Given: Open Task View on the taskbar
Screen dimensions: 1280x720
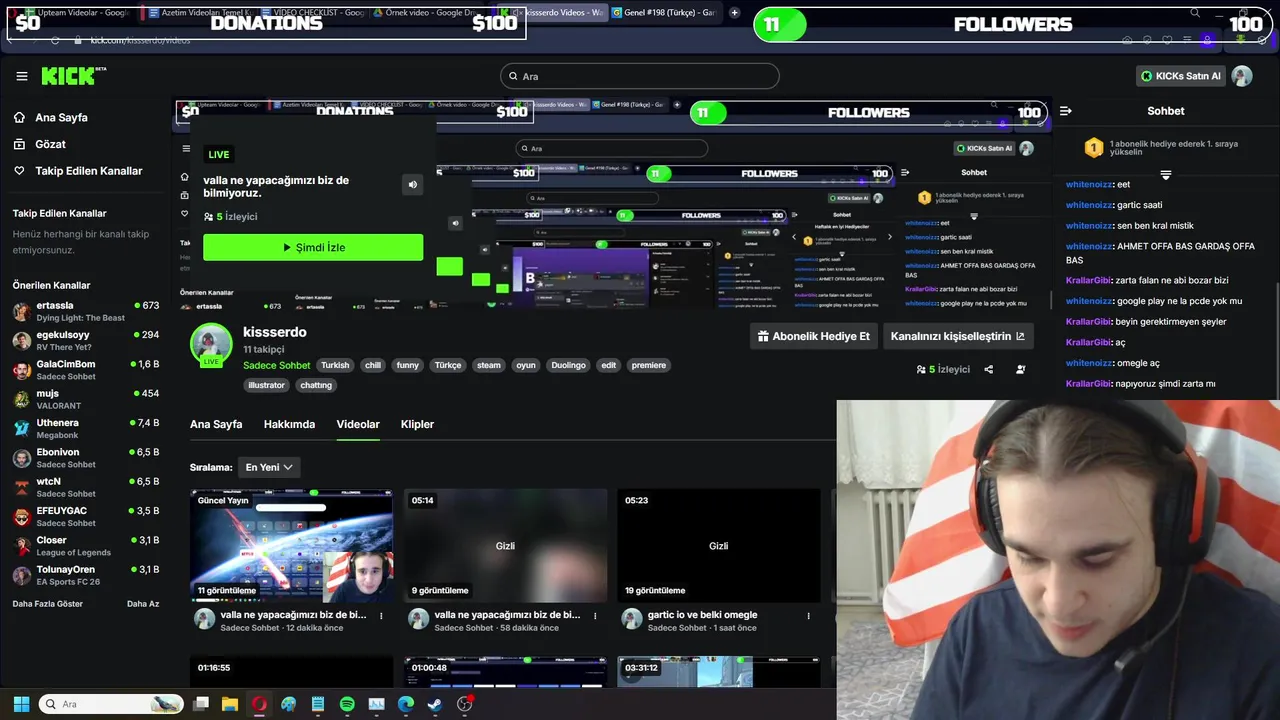Looking at the screenshot, I should pos(200,704).
